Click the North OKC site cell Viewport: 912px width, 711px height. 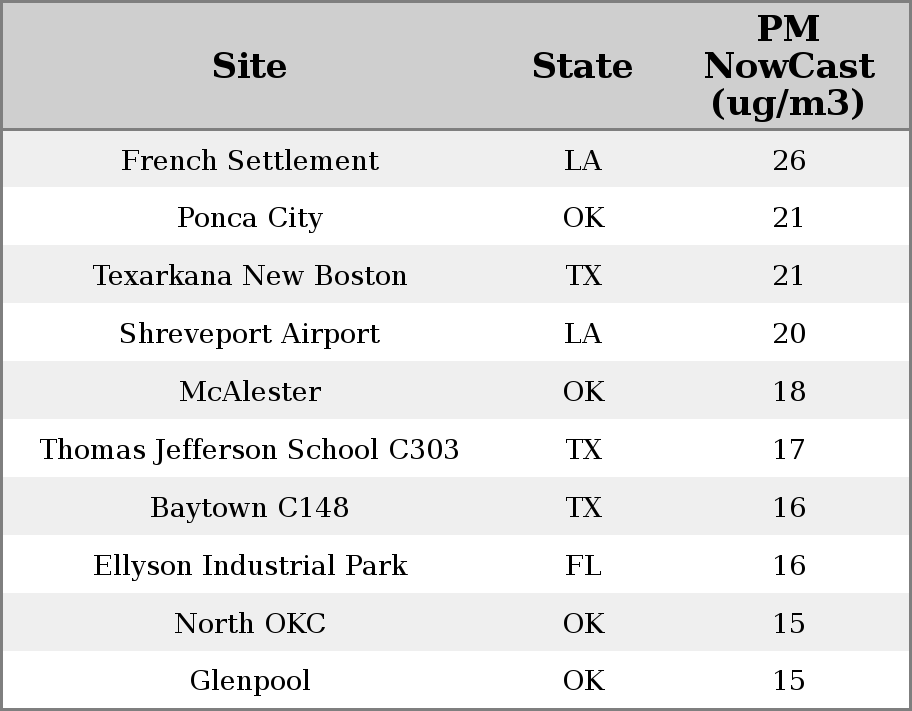pyautogui.click(x=249, y=624)
